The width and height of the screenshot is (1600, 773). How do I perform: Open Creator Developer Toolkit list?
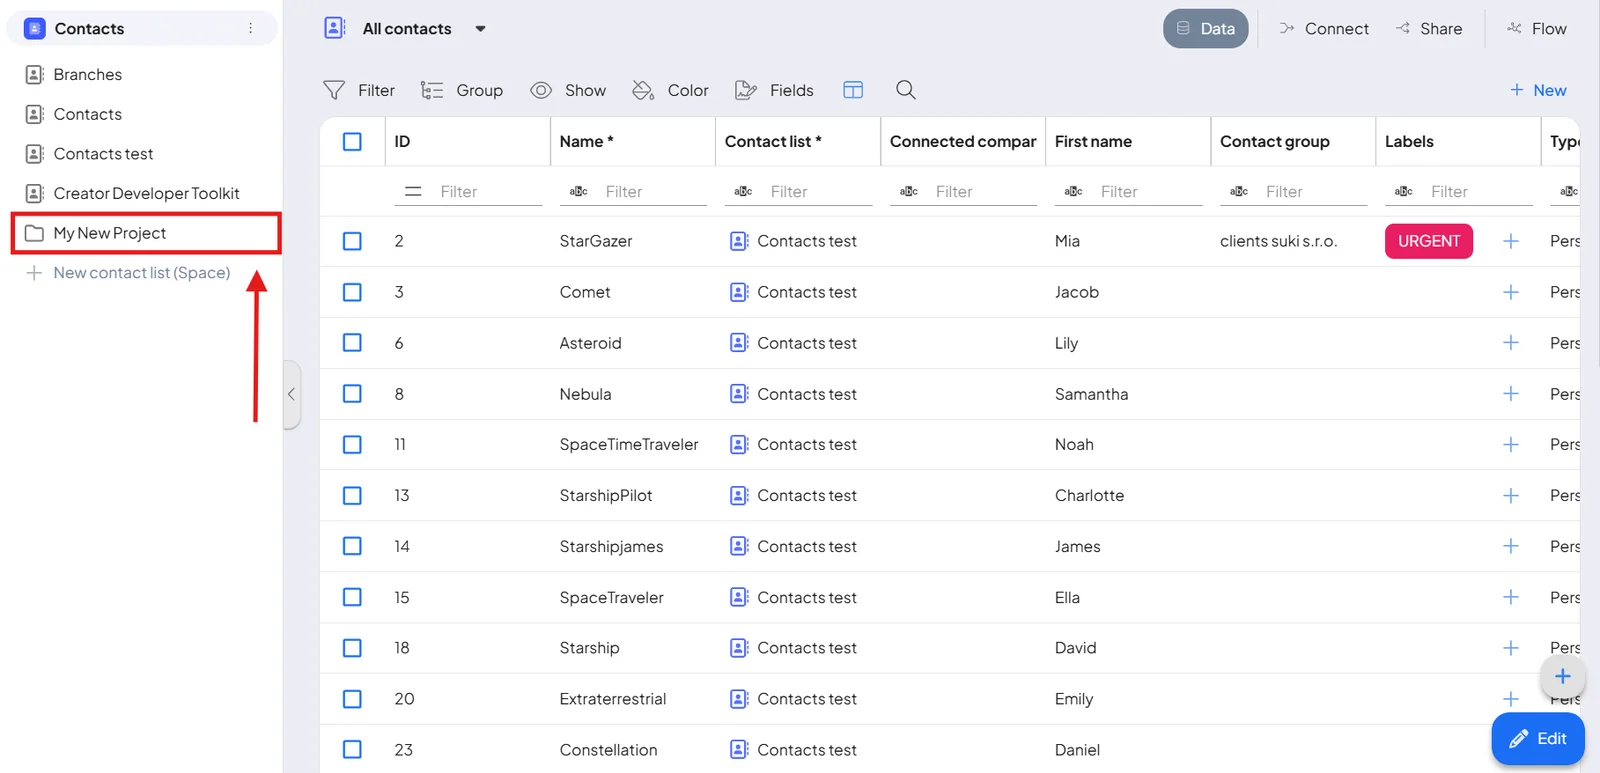[x=146, y=193]
